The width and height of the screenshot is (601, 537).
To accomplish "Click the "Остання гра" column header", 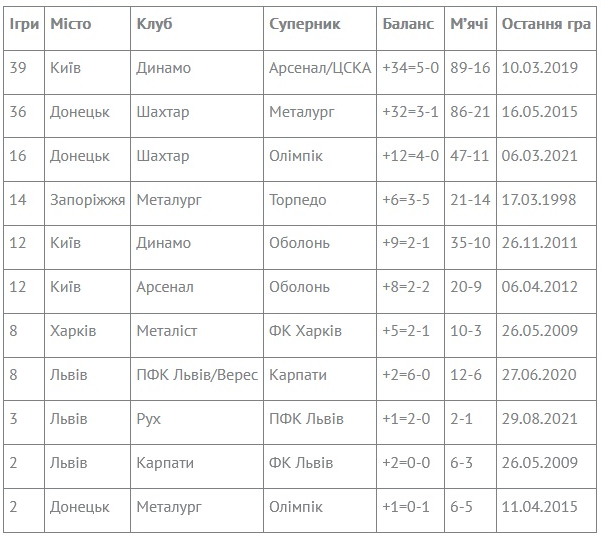I will coord(545,23).
